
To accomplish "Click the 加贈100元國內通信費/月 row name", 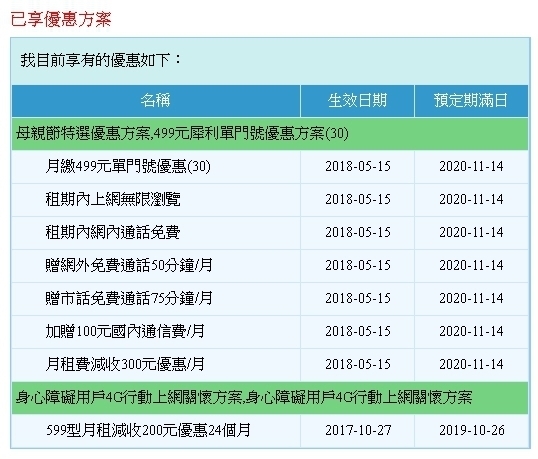I will coord(125,331).
